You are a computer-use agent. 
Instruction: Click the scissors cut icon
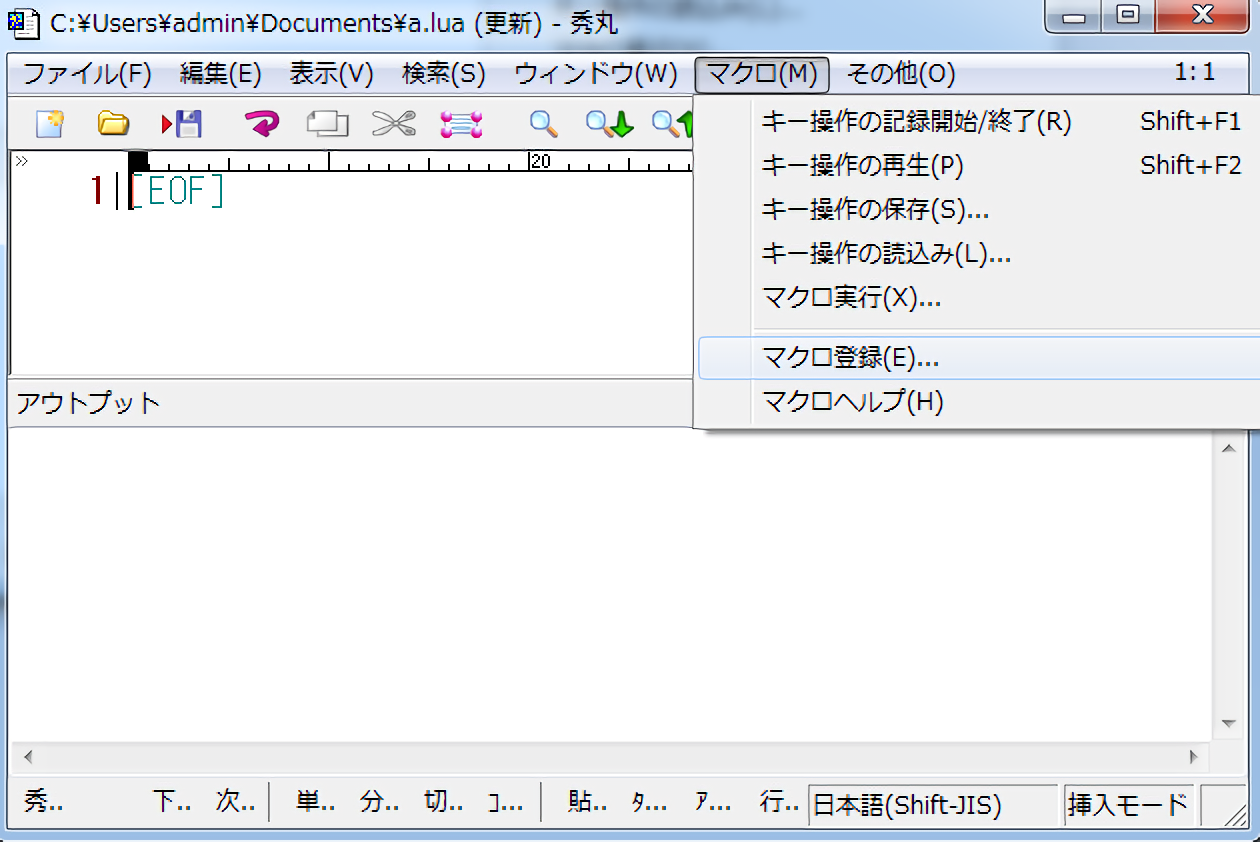(x=393, y=124)
